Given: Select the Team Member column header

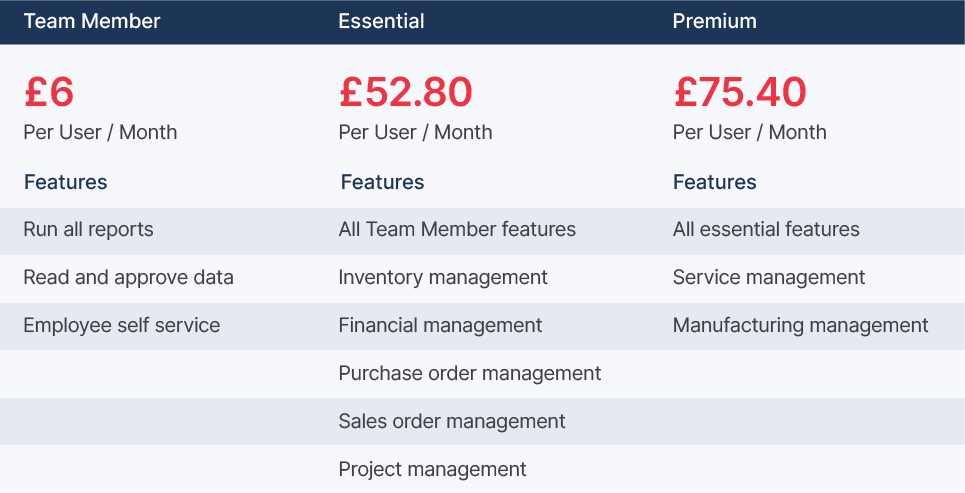Looking at the screenshot, I should pyautogui.click(x=92, y=21).
